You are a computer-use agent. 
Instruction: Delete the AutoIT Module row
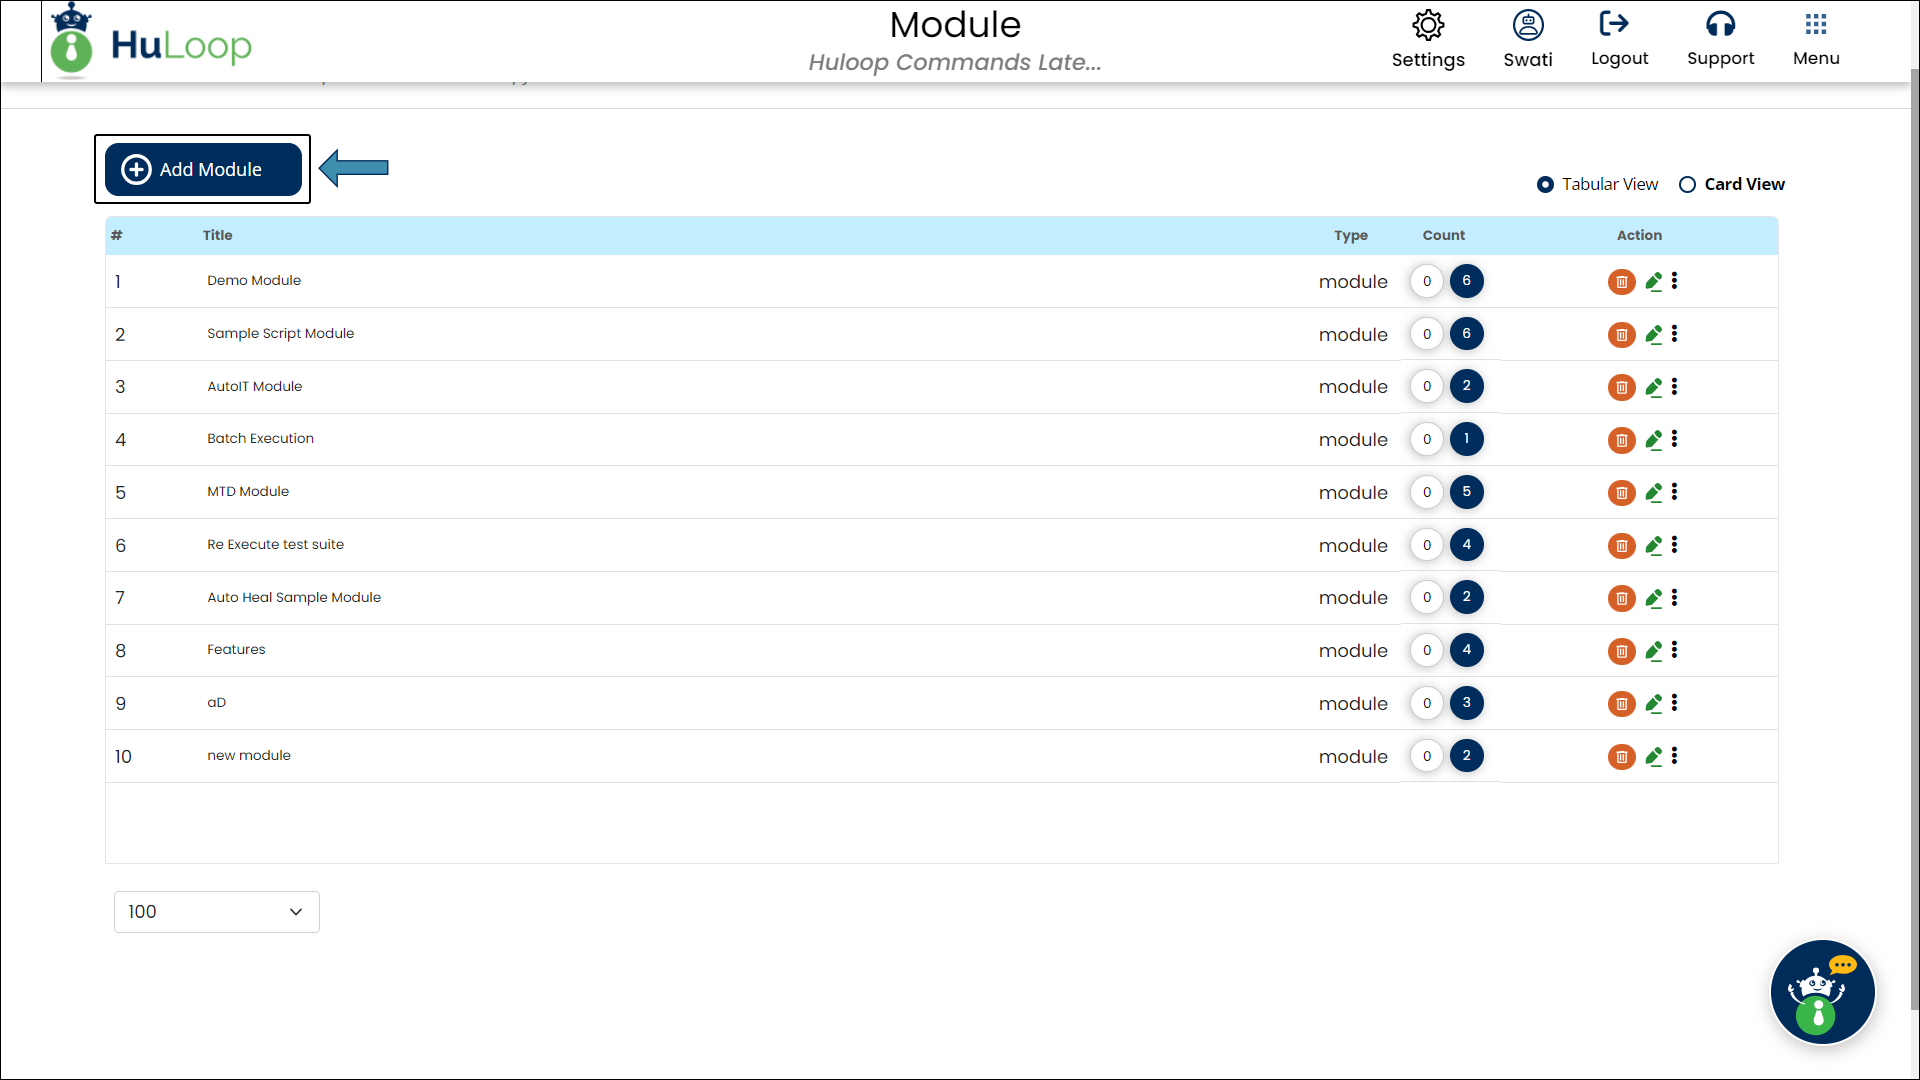point(1621,387)
